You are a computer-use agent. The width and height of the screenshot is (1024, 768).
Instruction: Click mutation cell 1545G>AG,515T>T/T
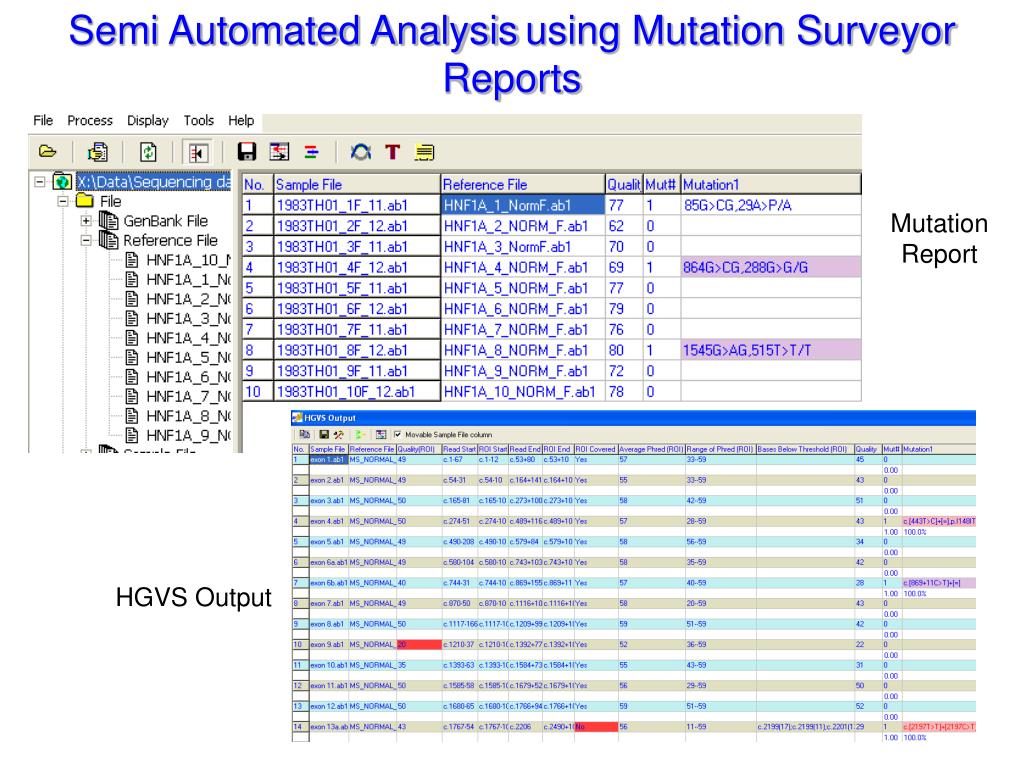[771, 350]
